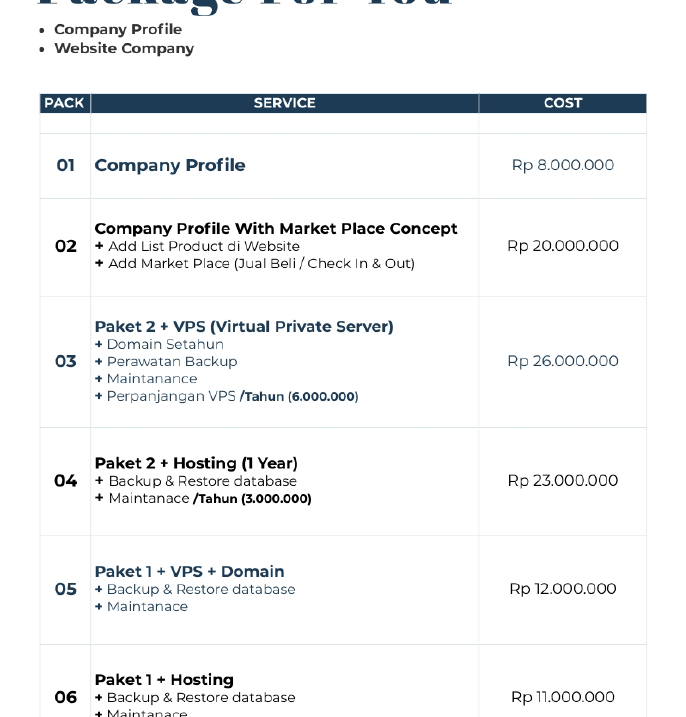Click the SERVICE column header
686x717 pixels.
[x=284, y=103]
